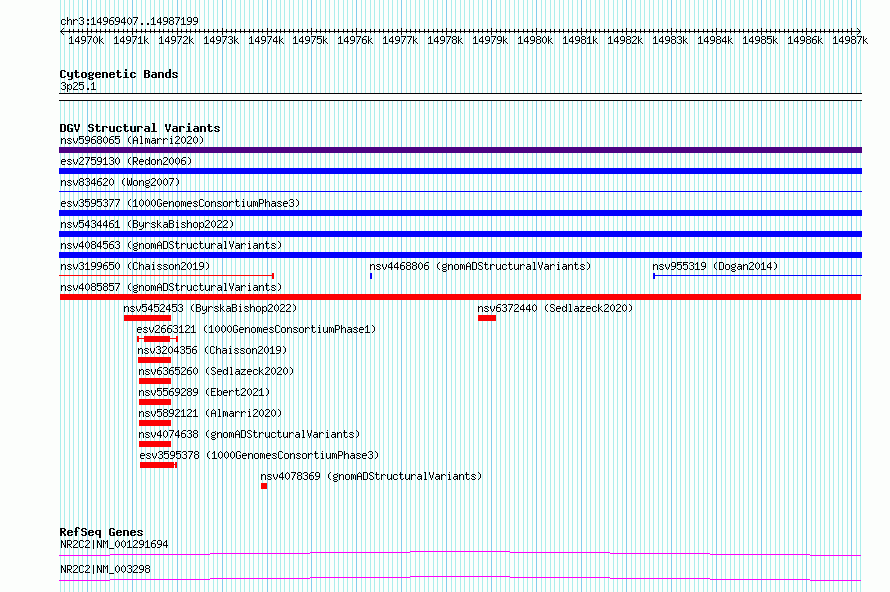Click the NR2C2|NM_003298 gene label
This screenshot has height=592, width=890.
[x=105, y=569]
